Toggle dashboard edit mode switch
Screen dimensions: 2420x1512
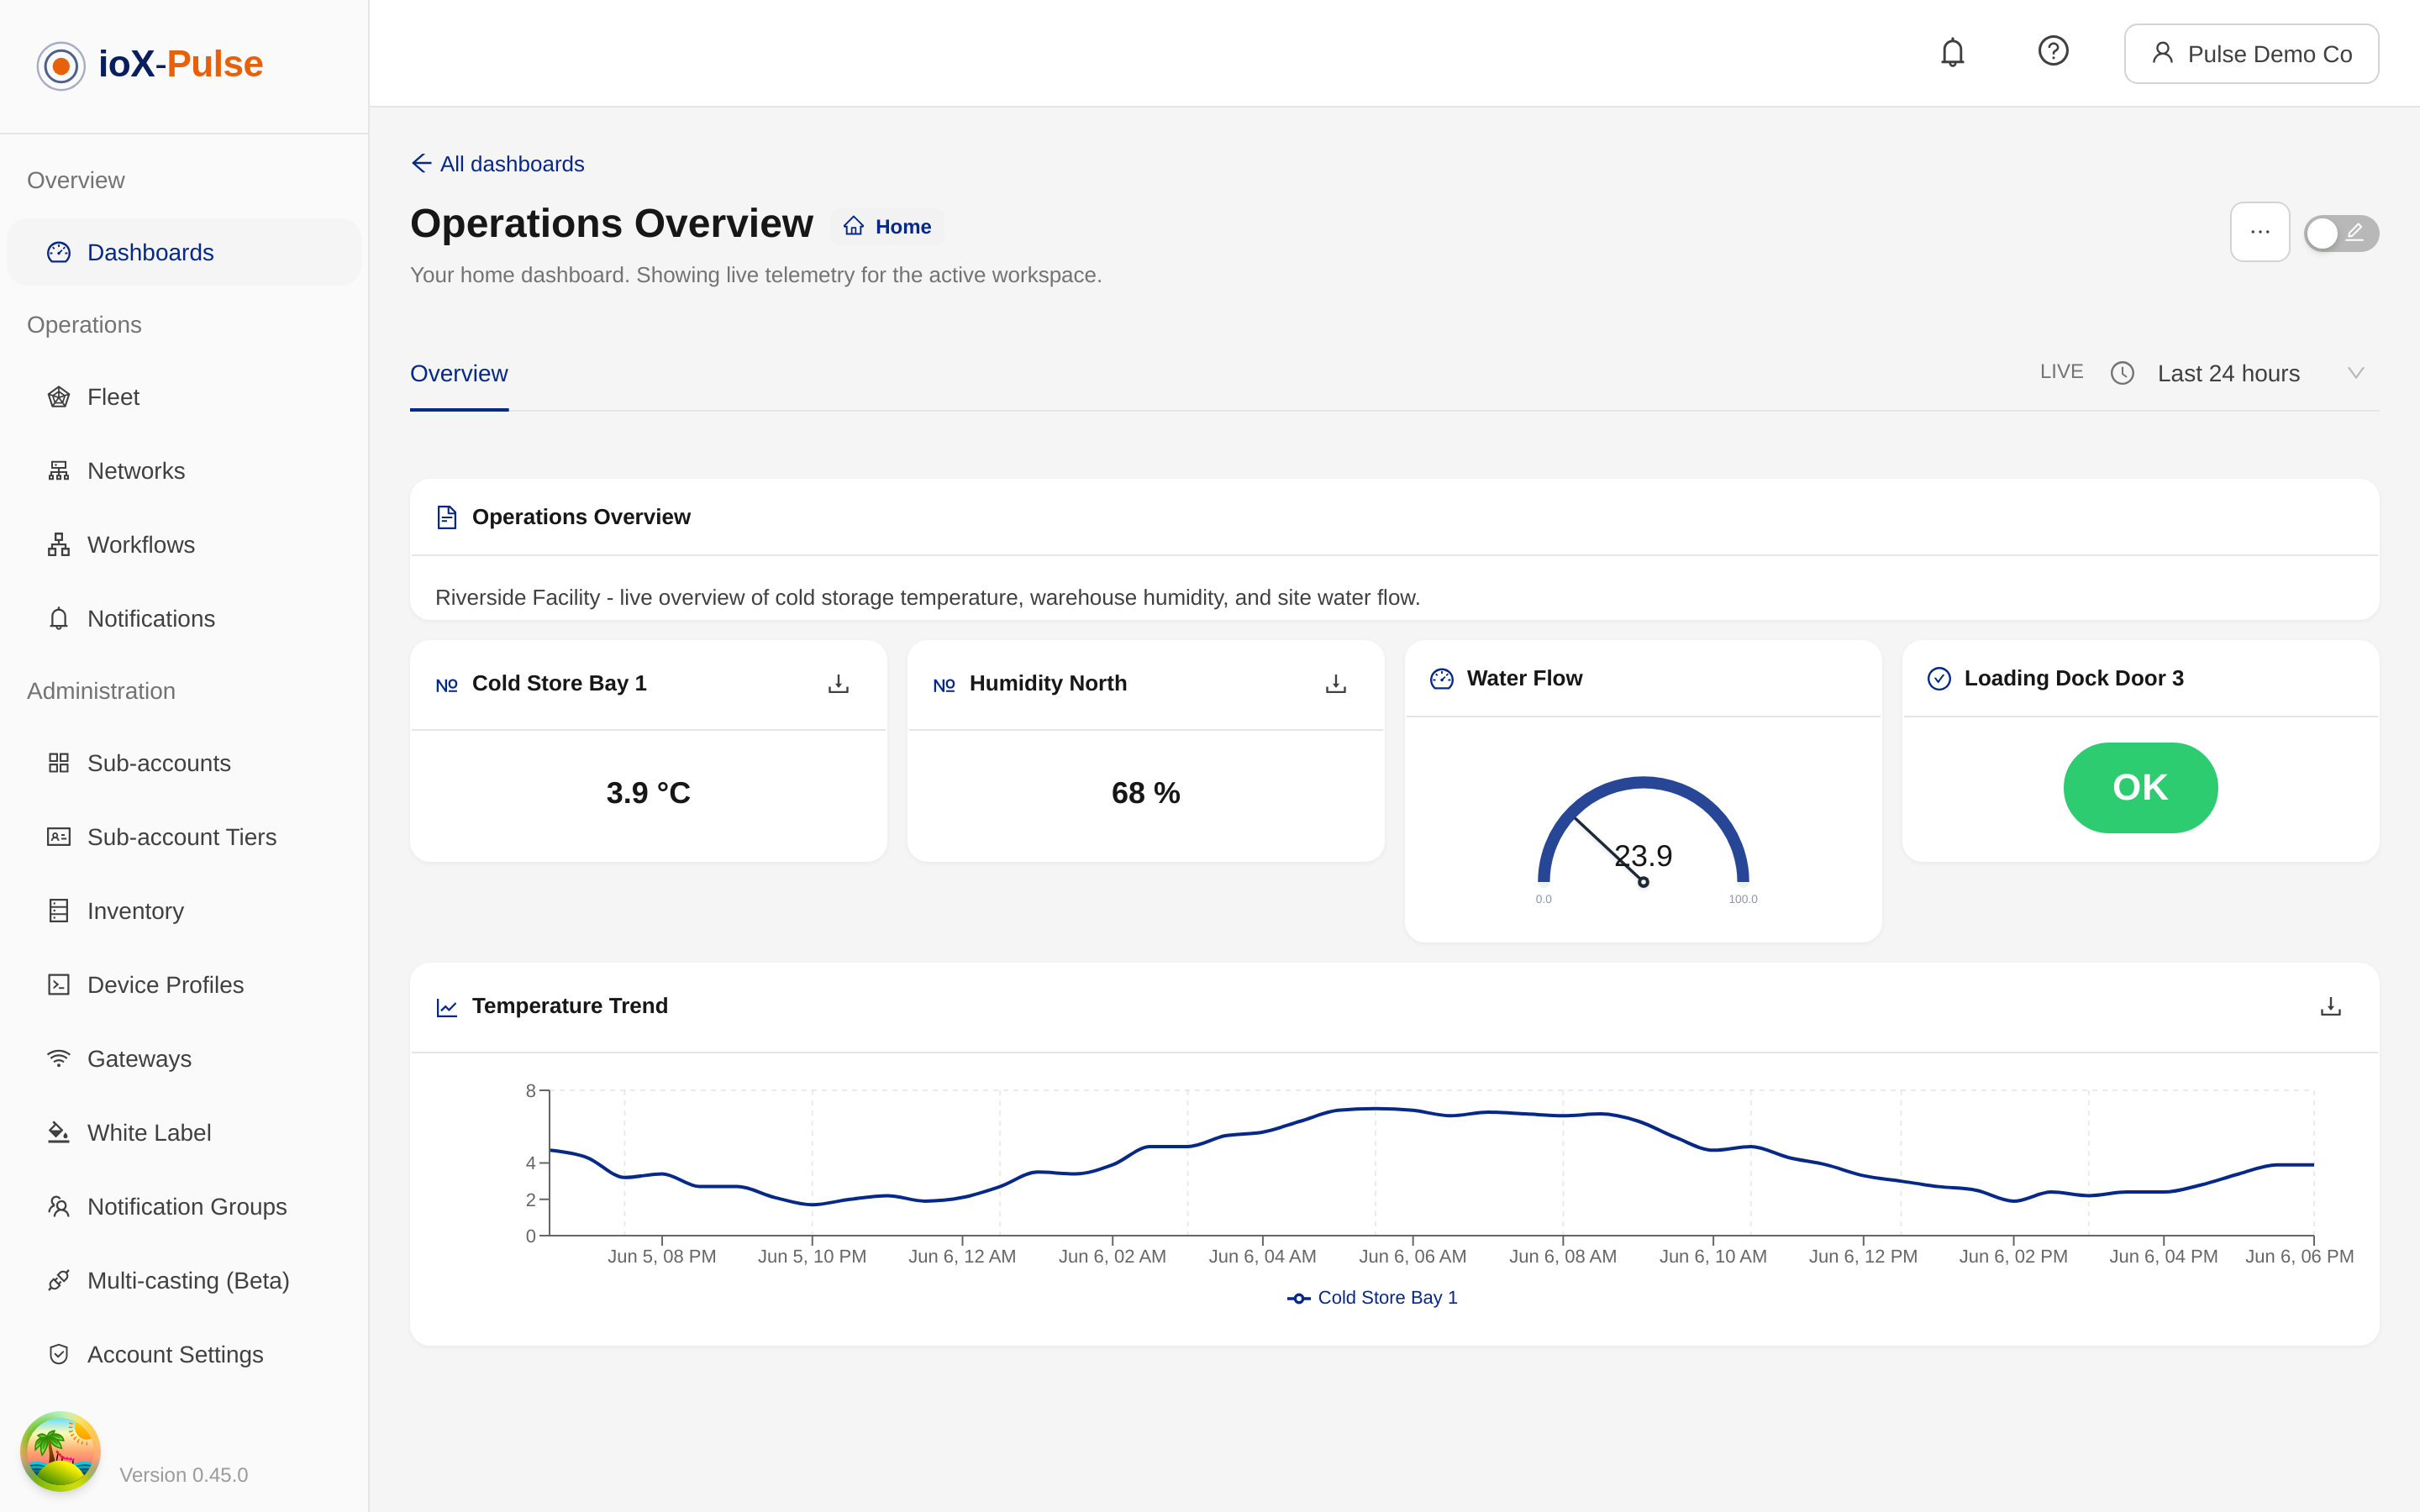point(2341,233)
